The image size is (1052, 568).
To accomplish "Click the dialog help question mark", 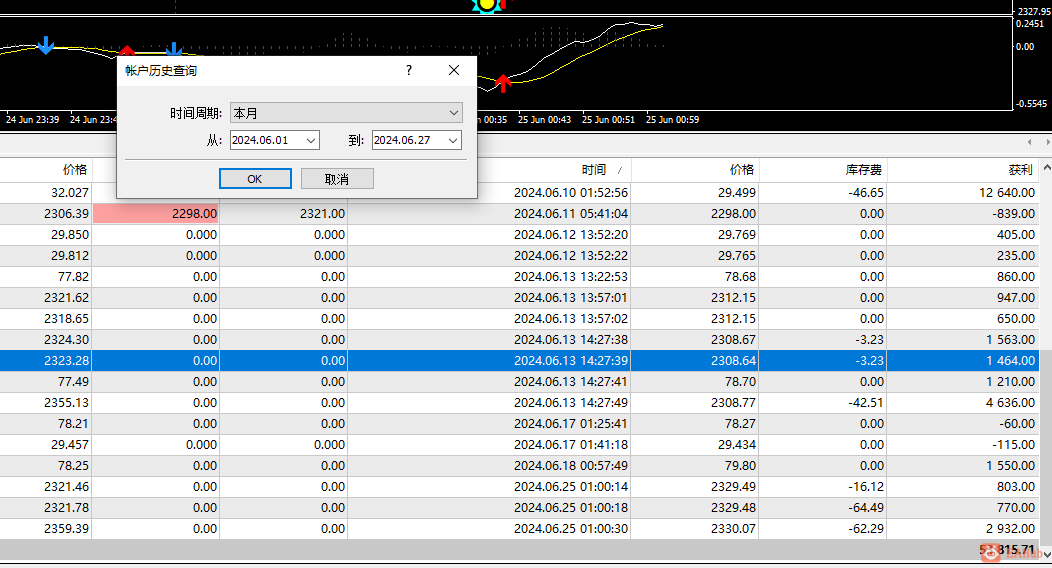I will (409, 70).
